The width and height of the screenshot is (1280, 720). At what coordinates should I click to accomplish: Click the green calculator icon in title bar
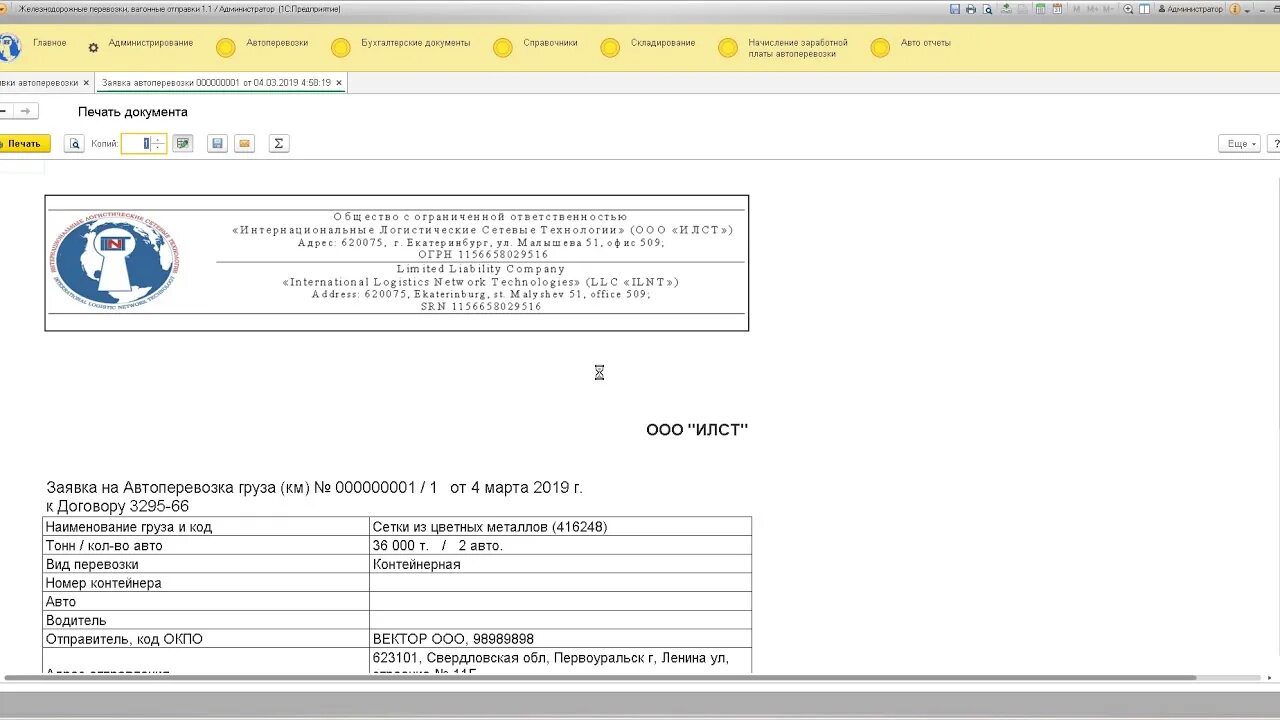click(1041, 9)
